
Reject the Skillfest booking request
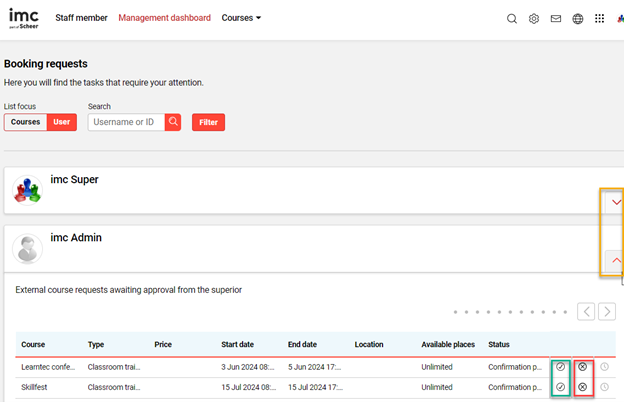click(583, 387)
